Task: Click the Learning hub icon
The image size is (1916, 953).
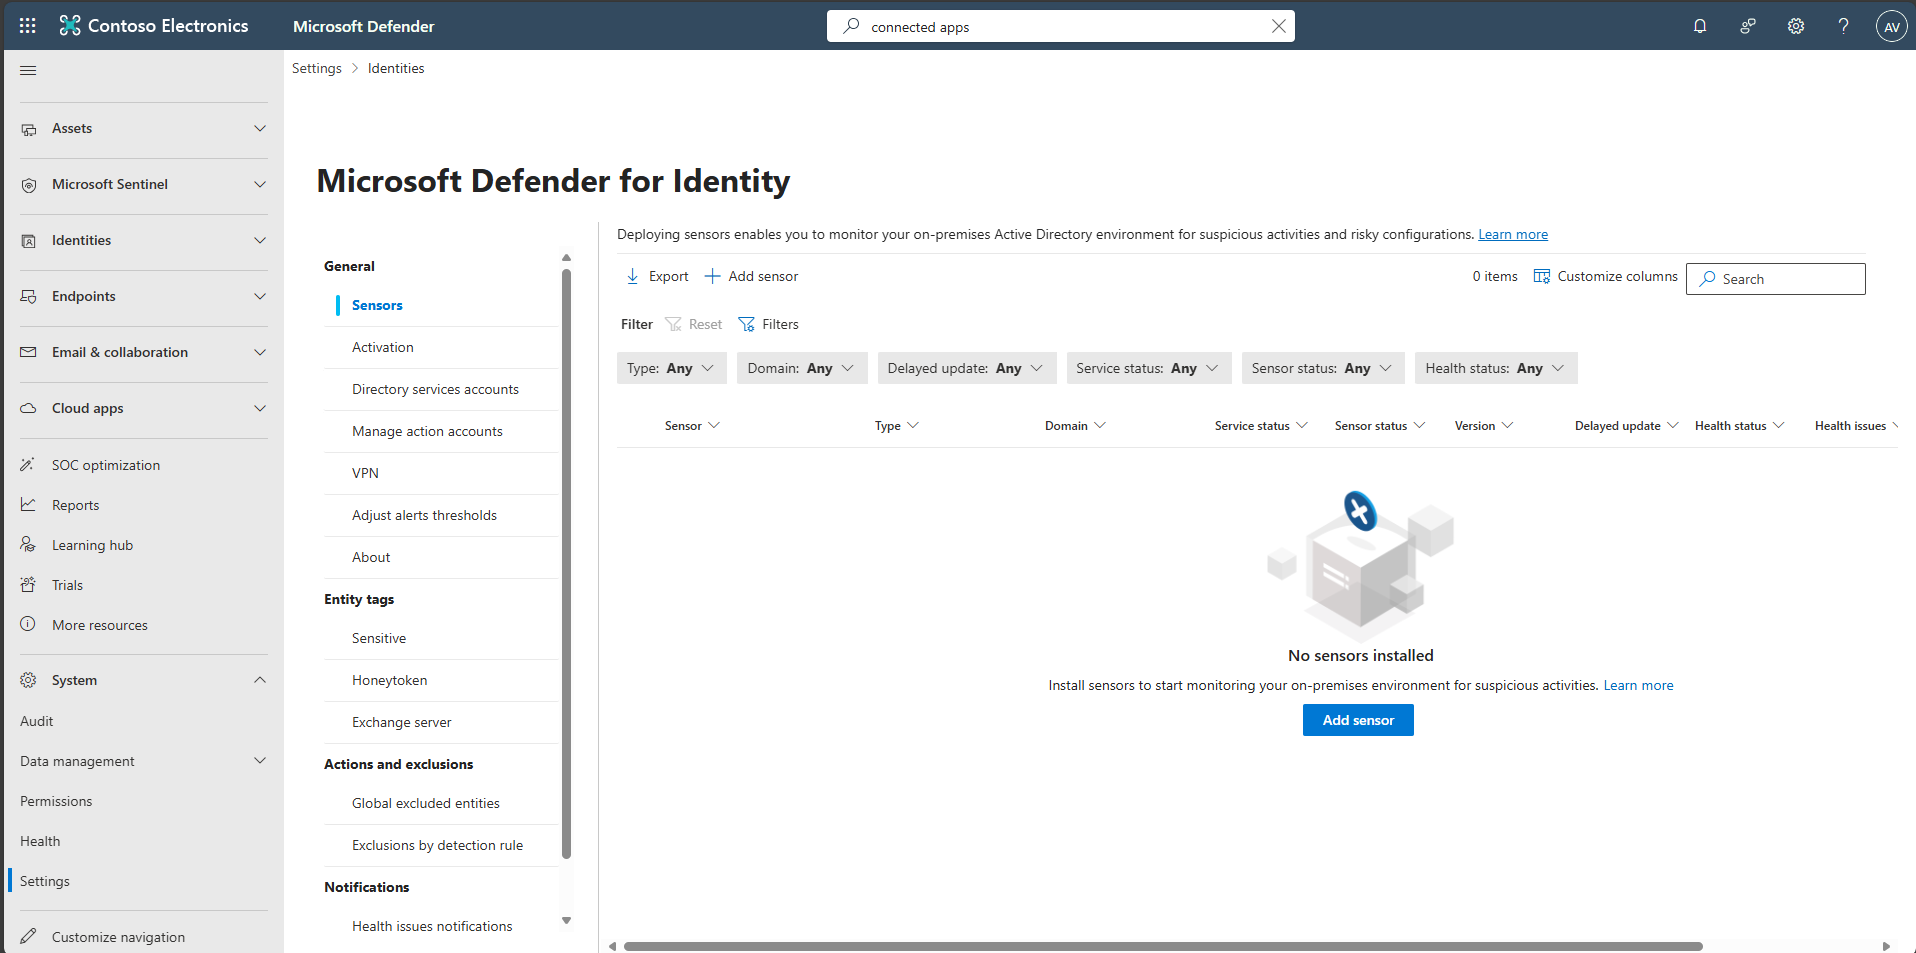Action: [28, 545]
